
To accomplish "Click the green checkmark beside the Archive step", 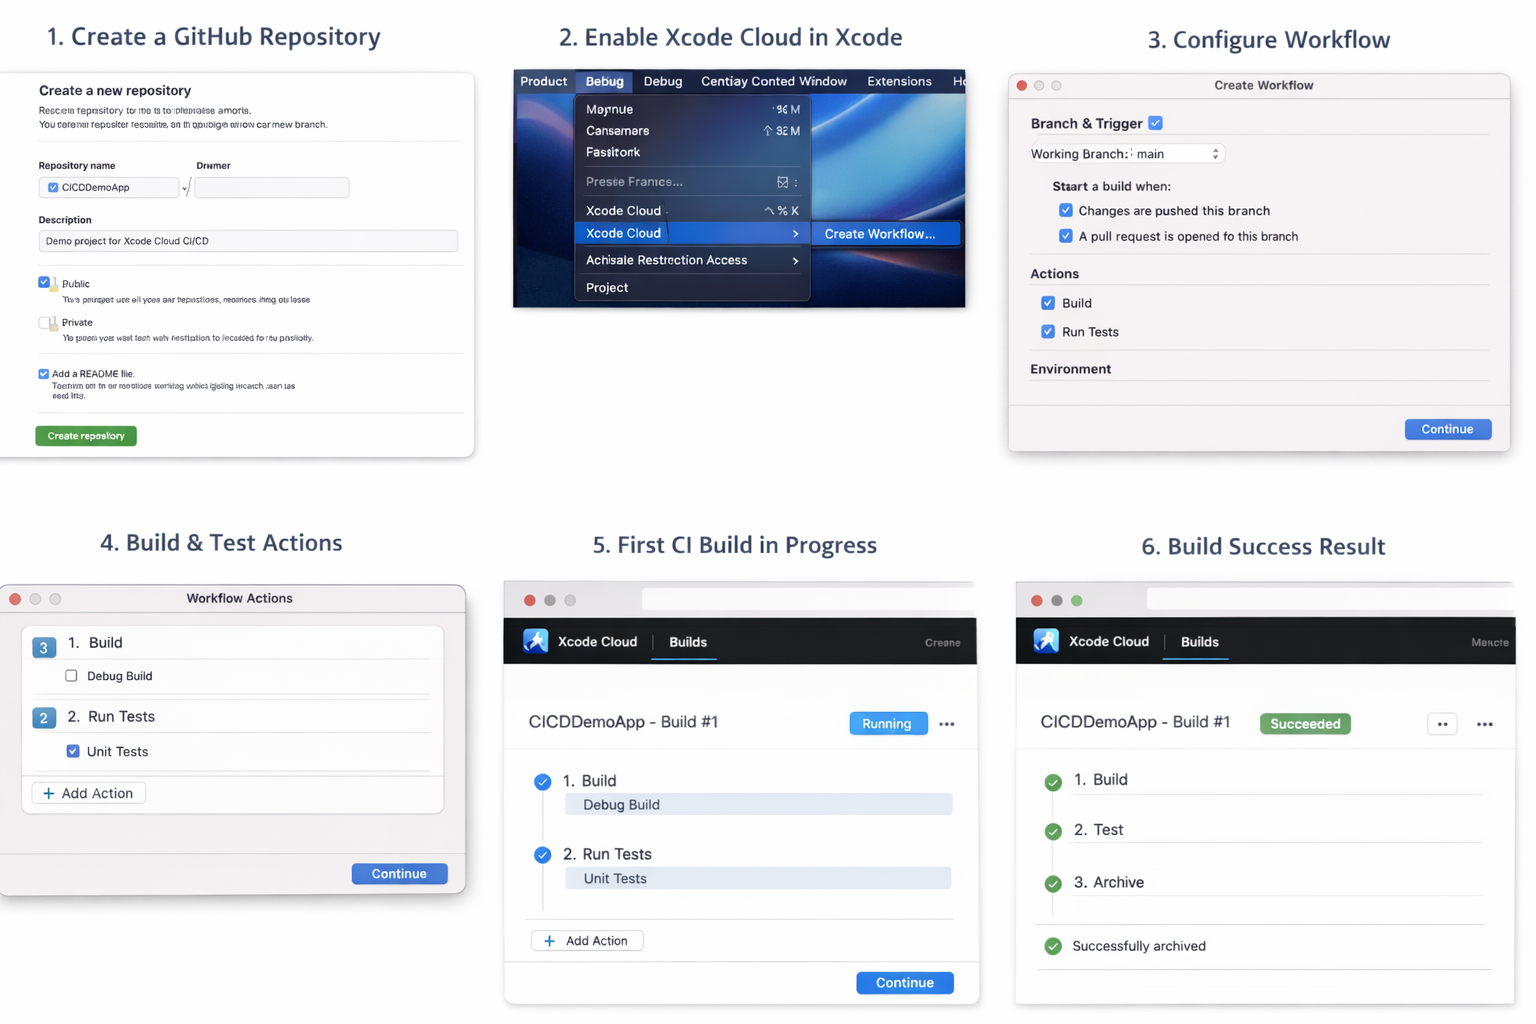I will (x=1052, y=883).
